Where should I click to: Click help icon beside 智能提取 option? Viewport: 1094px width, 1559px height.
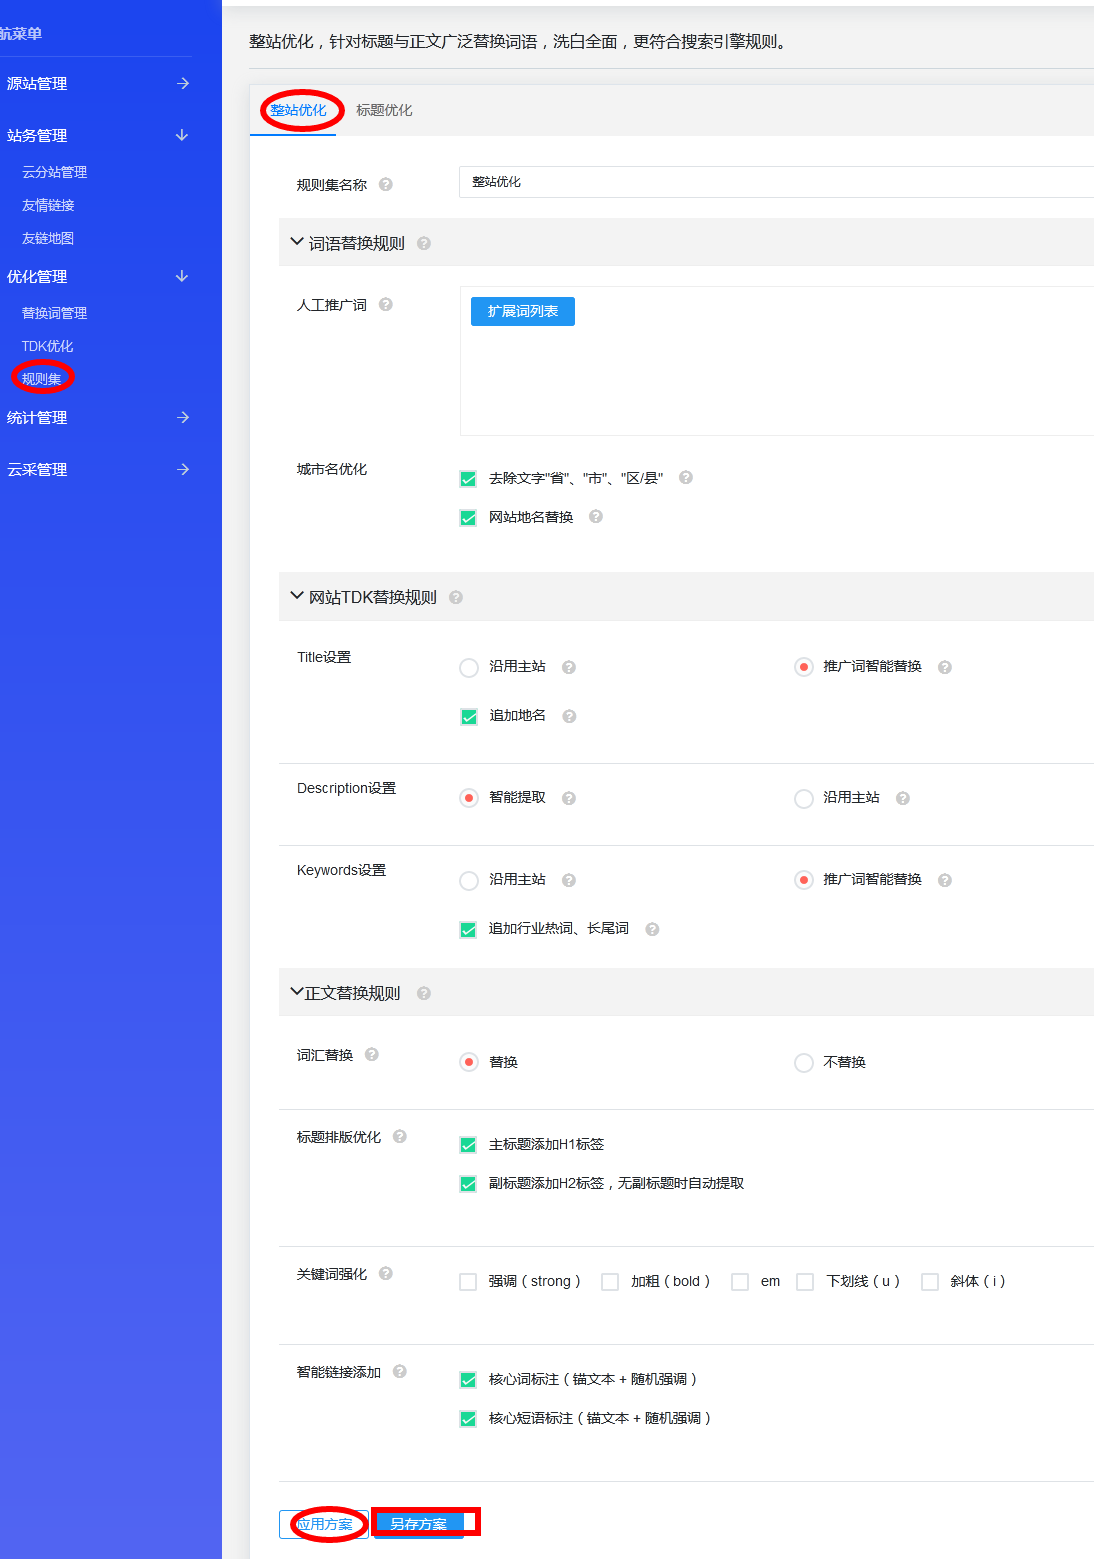(x=569, y=798)
